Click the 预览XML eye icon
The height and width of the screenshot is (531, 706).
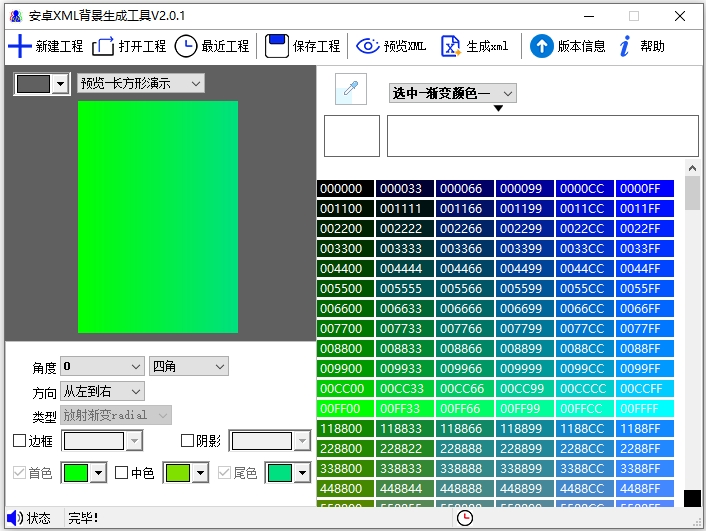(x=368, y=46)
